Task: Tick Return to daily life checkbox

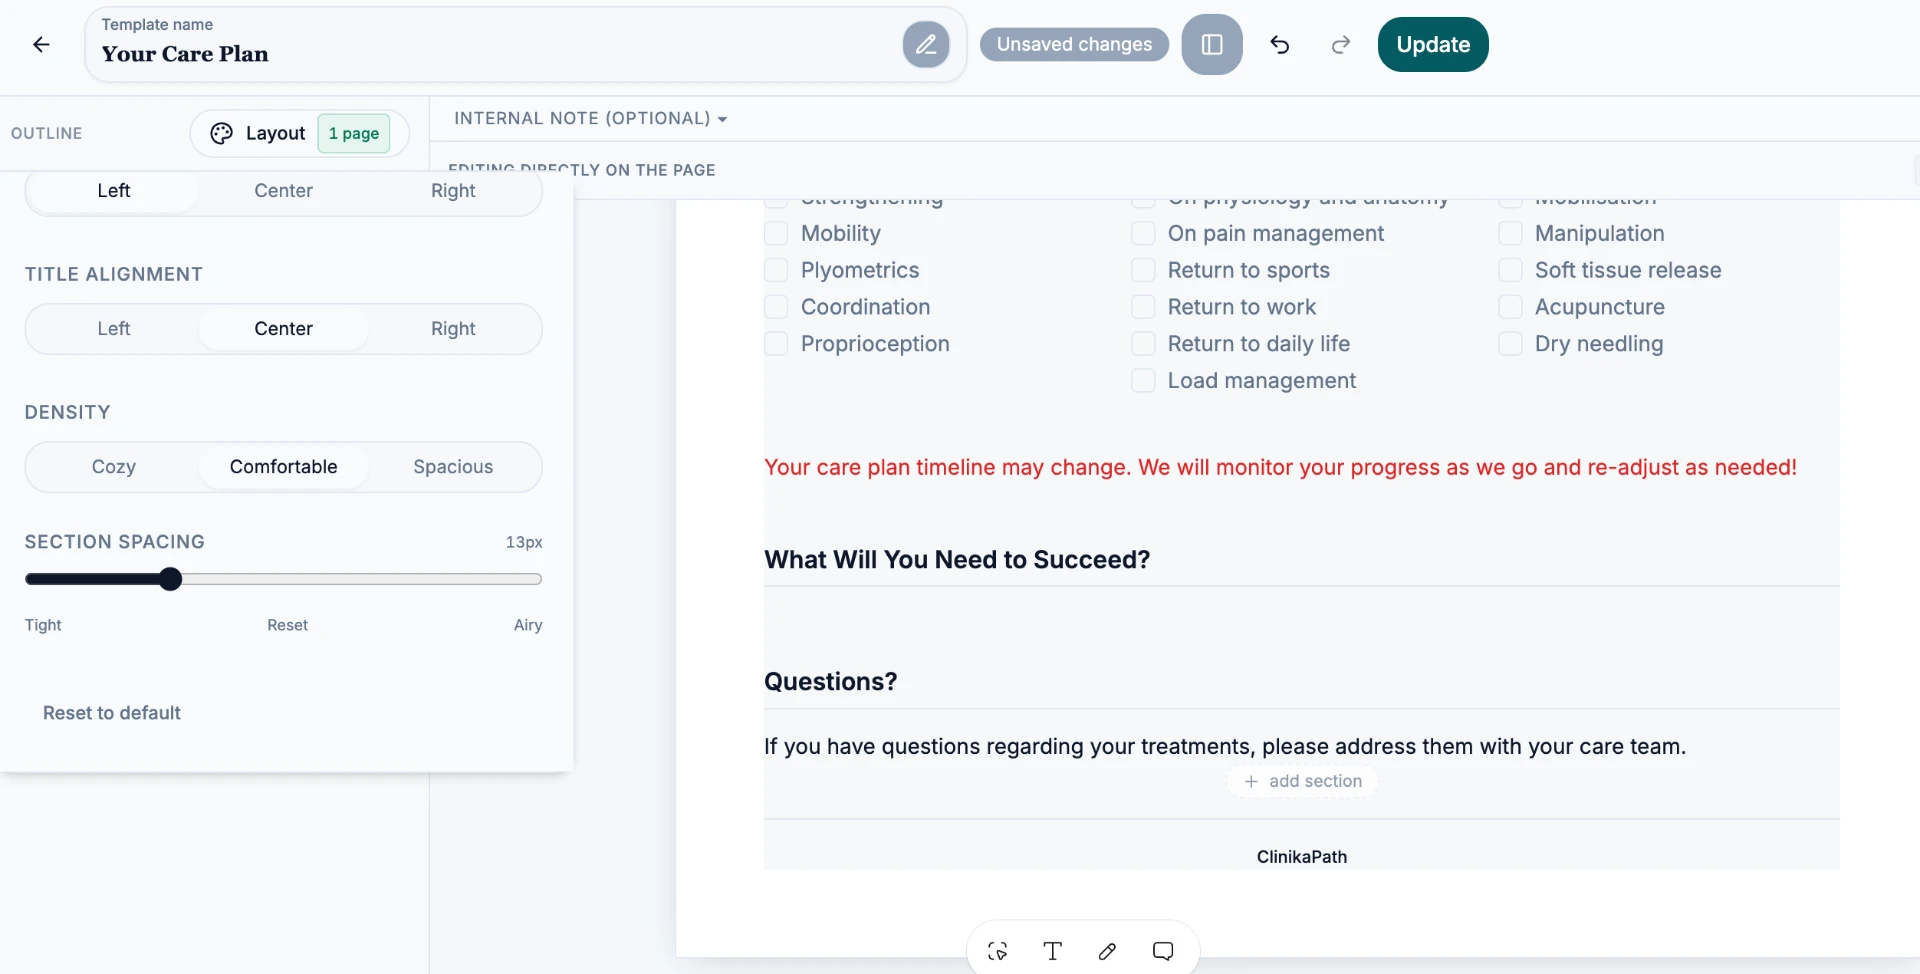Action: (1143, 344)
